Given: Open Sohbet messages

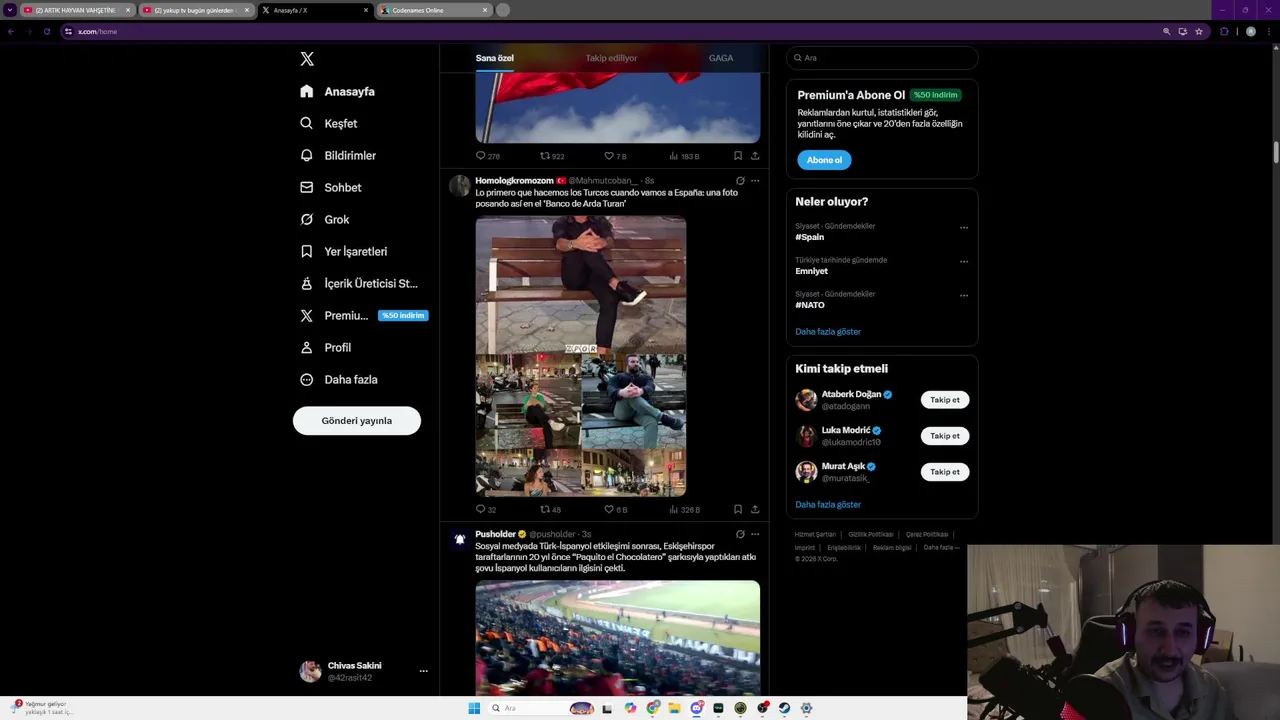Looking at the screenshot, I should [331, 187].
